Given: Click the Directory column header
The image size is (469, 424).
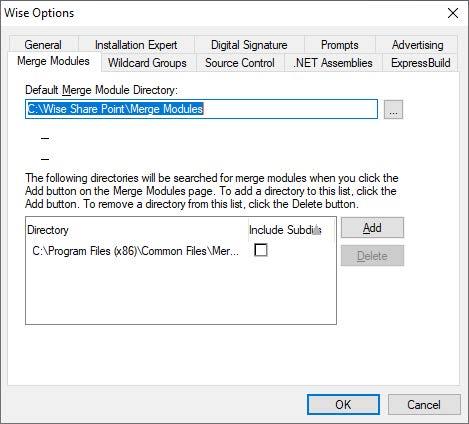Looking at the screenshot, I should point(137,230).
